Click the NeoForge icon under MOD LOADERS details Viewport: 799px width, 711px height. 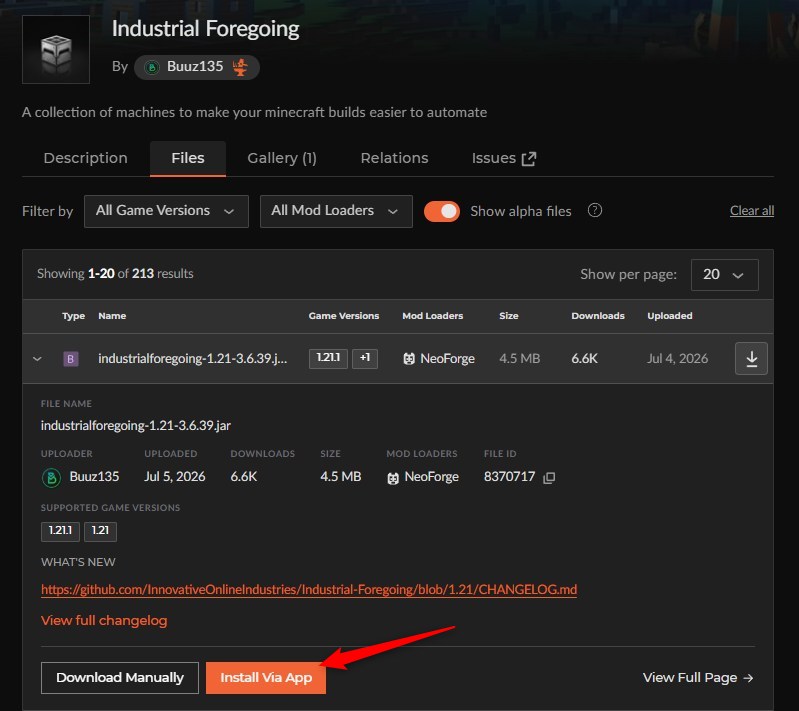pyautogui.click(x=392, y=478)
